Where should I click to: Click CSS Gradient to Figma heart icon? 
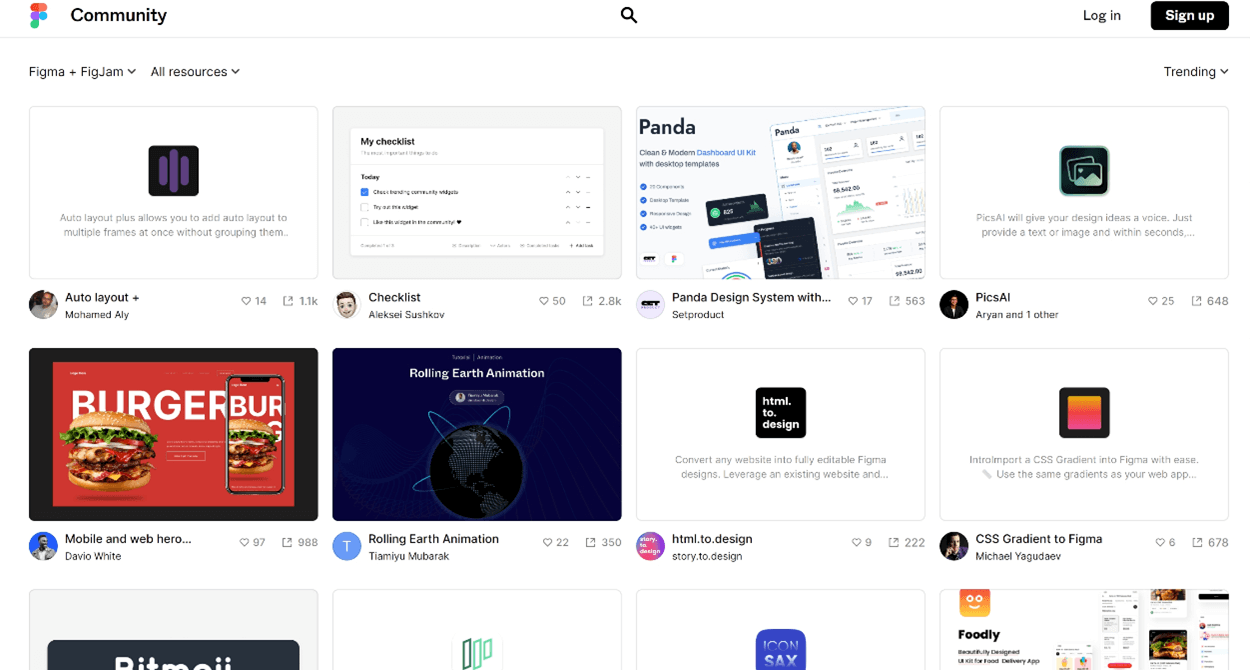[1160, 542]
